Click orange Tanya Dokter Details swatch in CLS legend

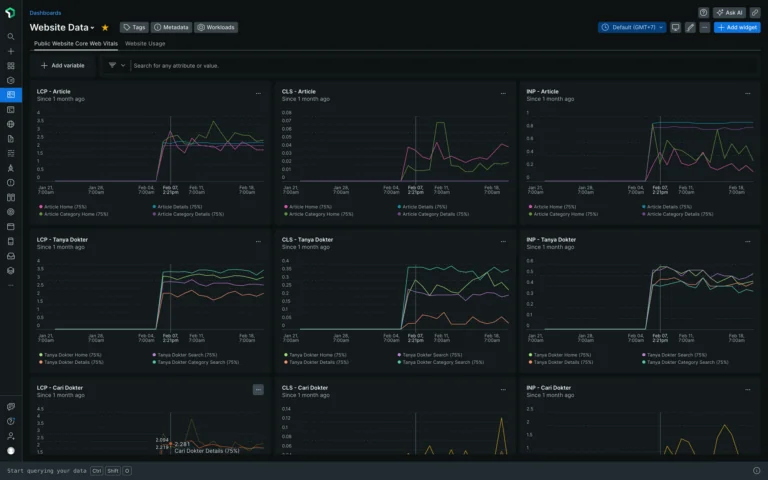[x=286, y=362]
